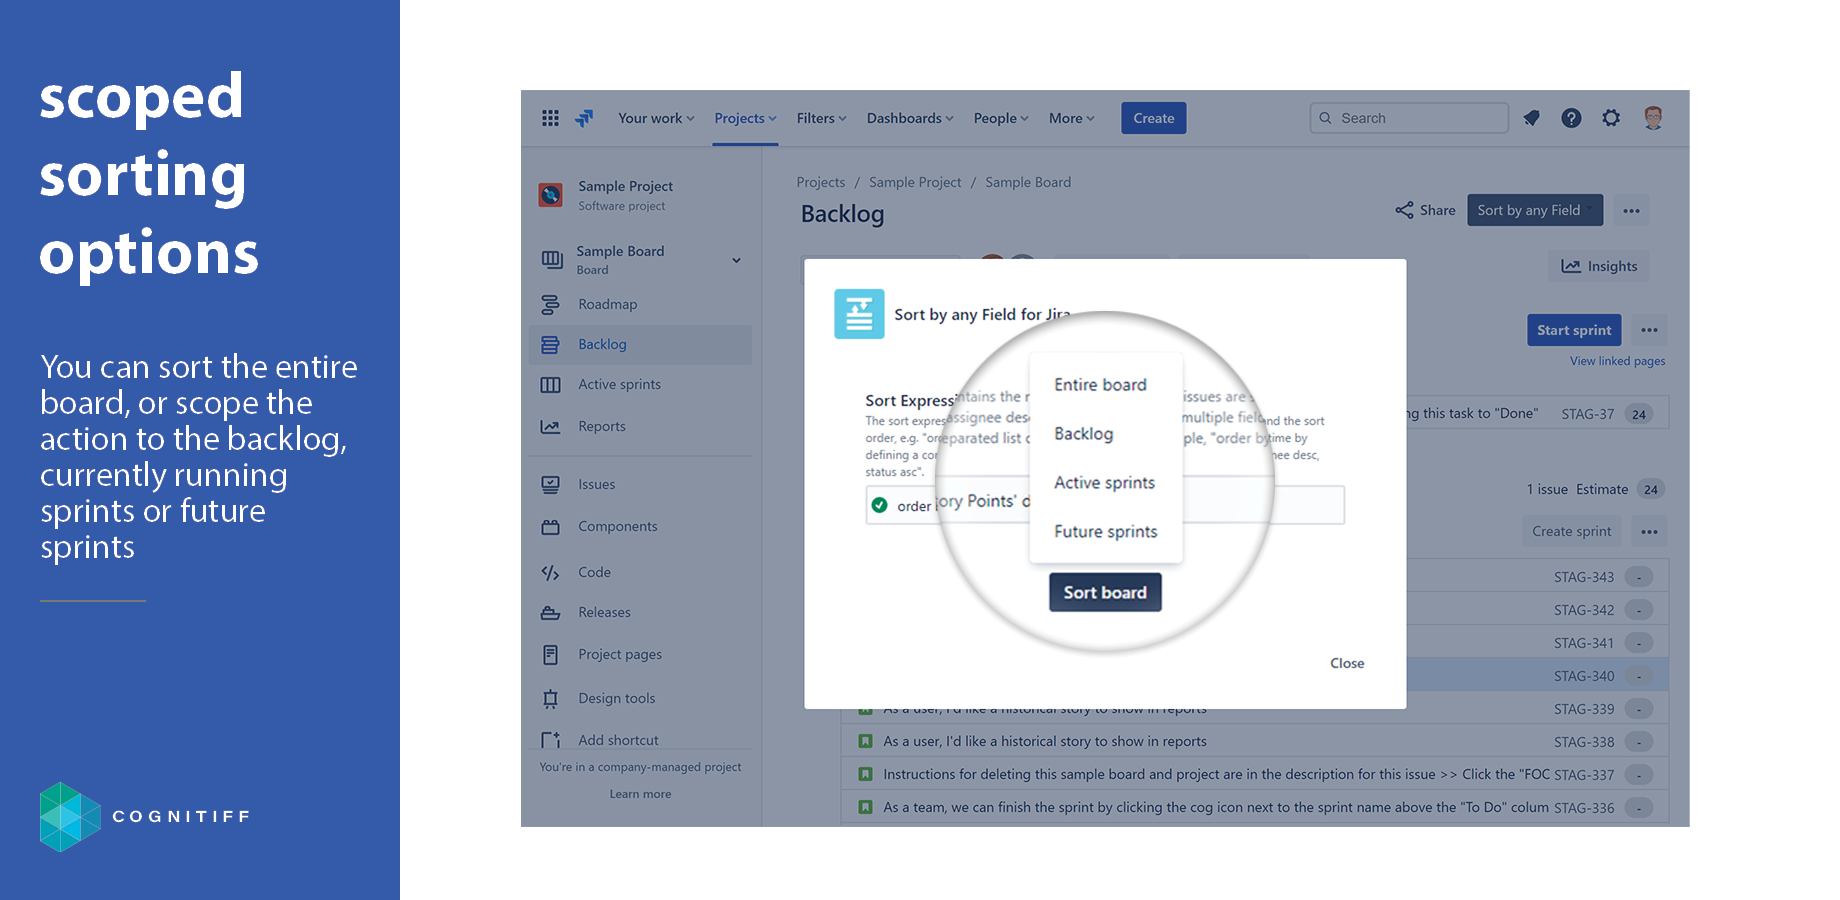The width and height of the screenshot is (1840, 900).
Task: Open the settings gear icon
Action: (1611, 118)
